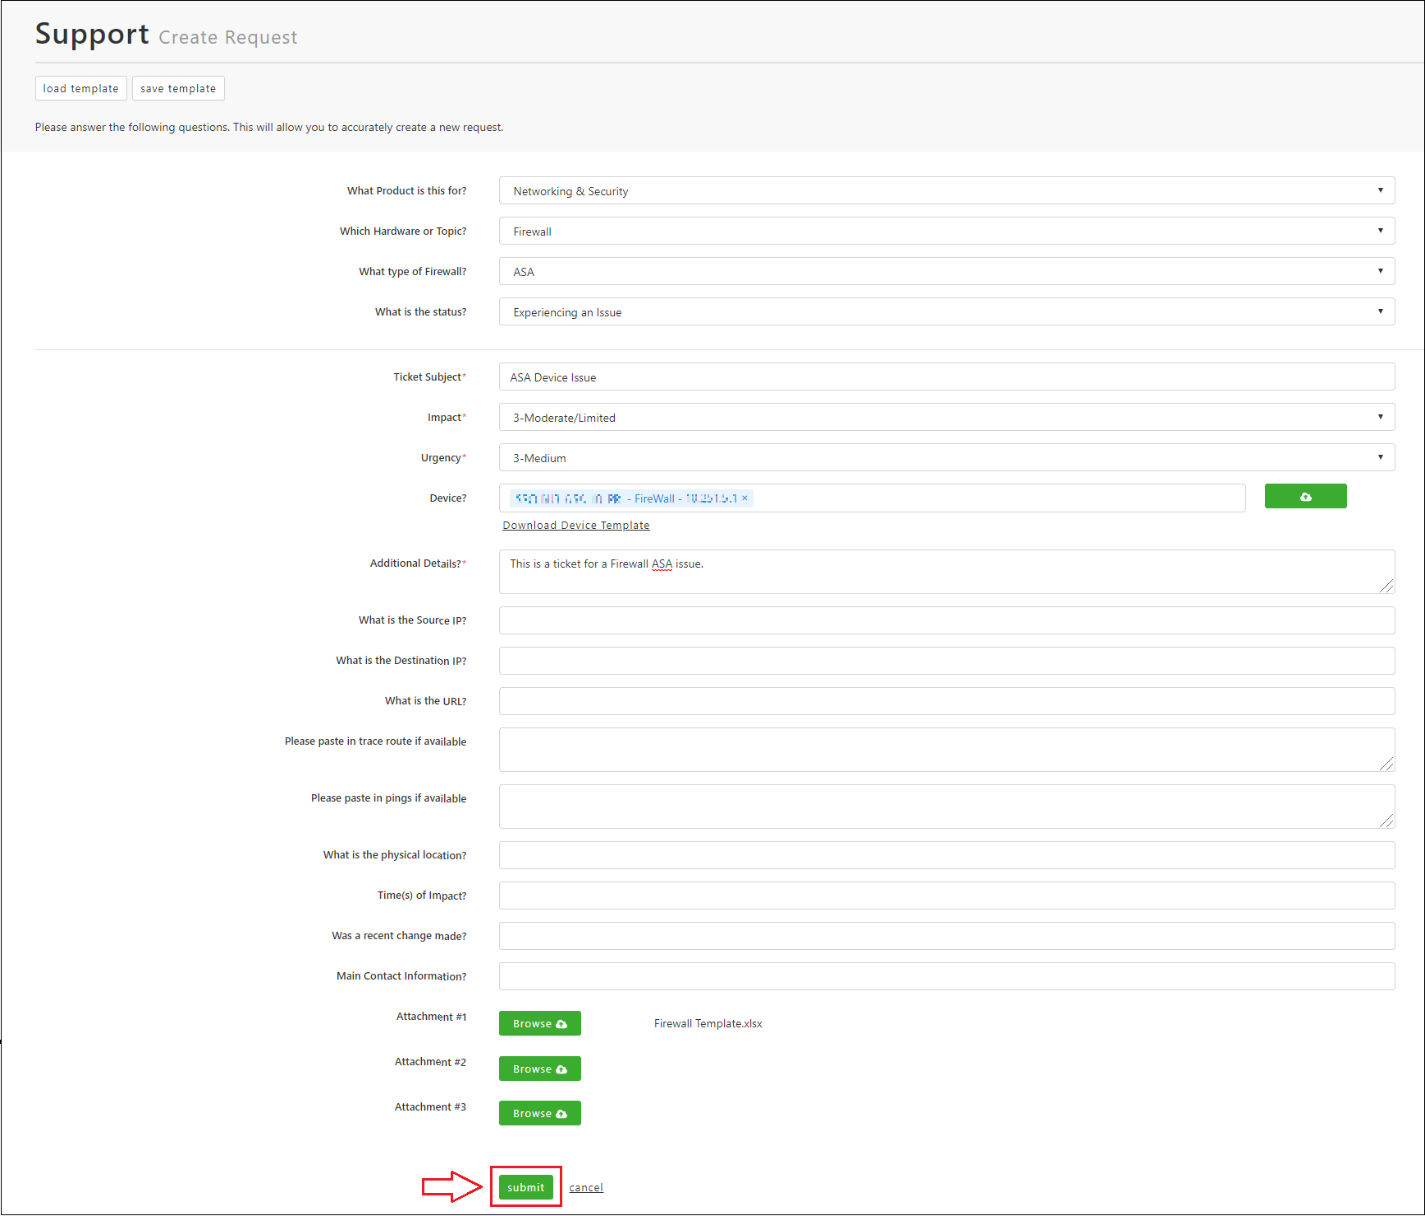The width and height of the screenshot is (1425, 1216).
Task: Grab the resize handle of Additional Details box
Action: (1387, 586)
